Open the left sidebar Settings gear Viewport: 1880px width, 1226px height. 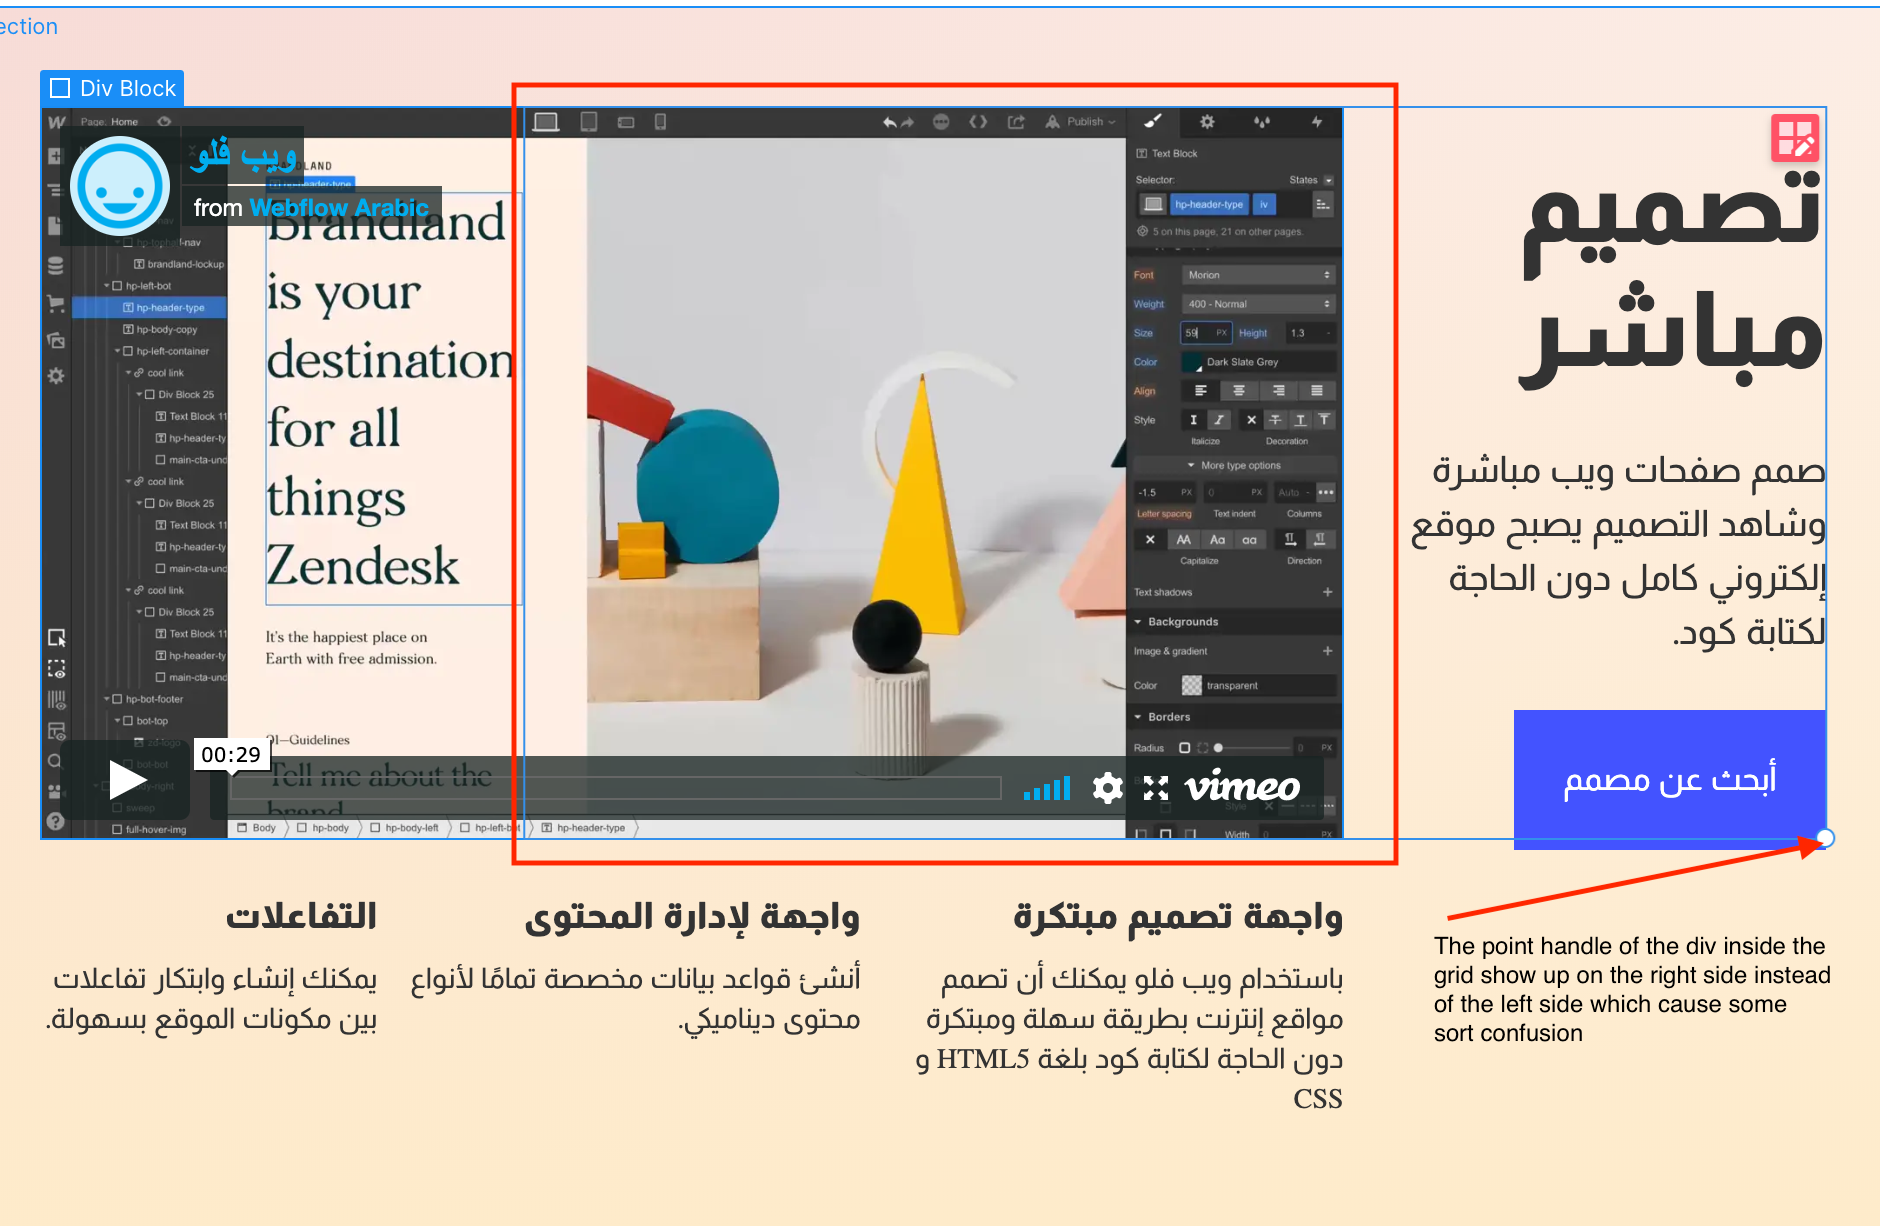point(56,376)
